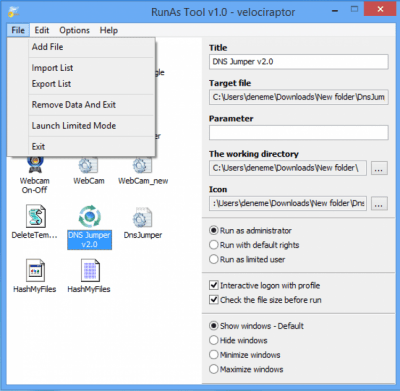The width and height of the screenshot is (400, 391).
Task: Select the WebCam_new icon
Action: click(x=142, y=165)
